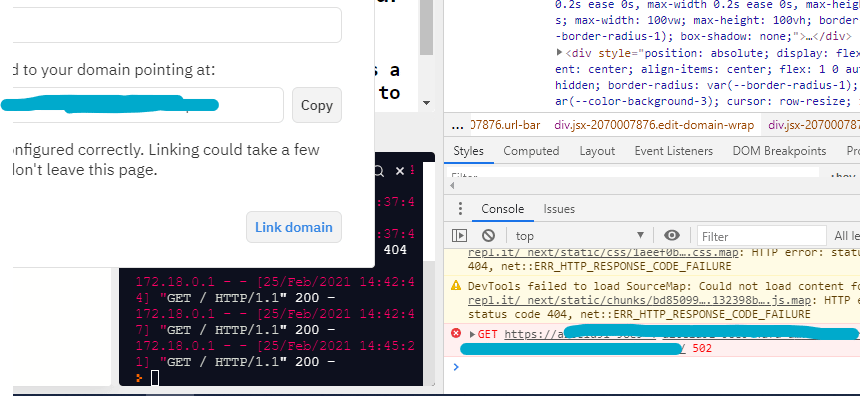Image resolution: width=860 pixels, height=396 pixels.
Task: Expand the div style position absolute node
Action: tap(559, 53)
